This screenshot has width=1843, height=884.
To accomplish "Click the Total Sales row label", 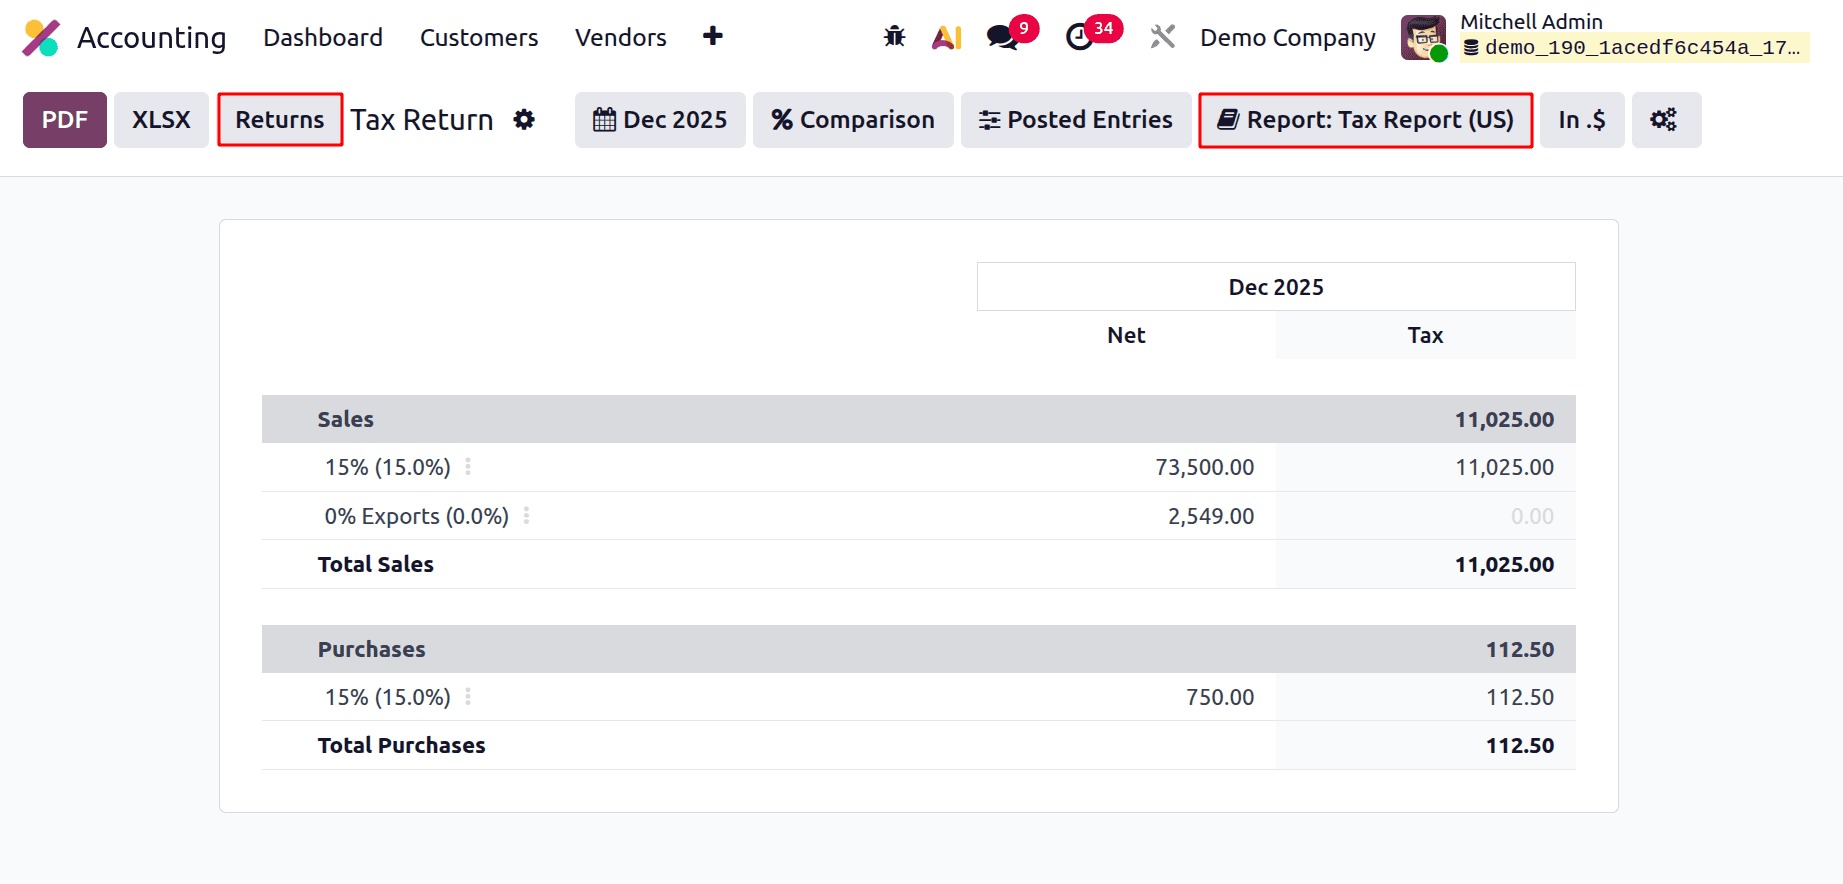I will click(x=375, y=564).
